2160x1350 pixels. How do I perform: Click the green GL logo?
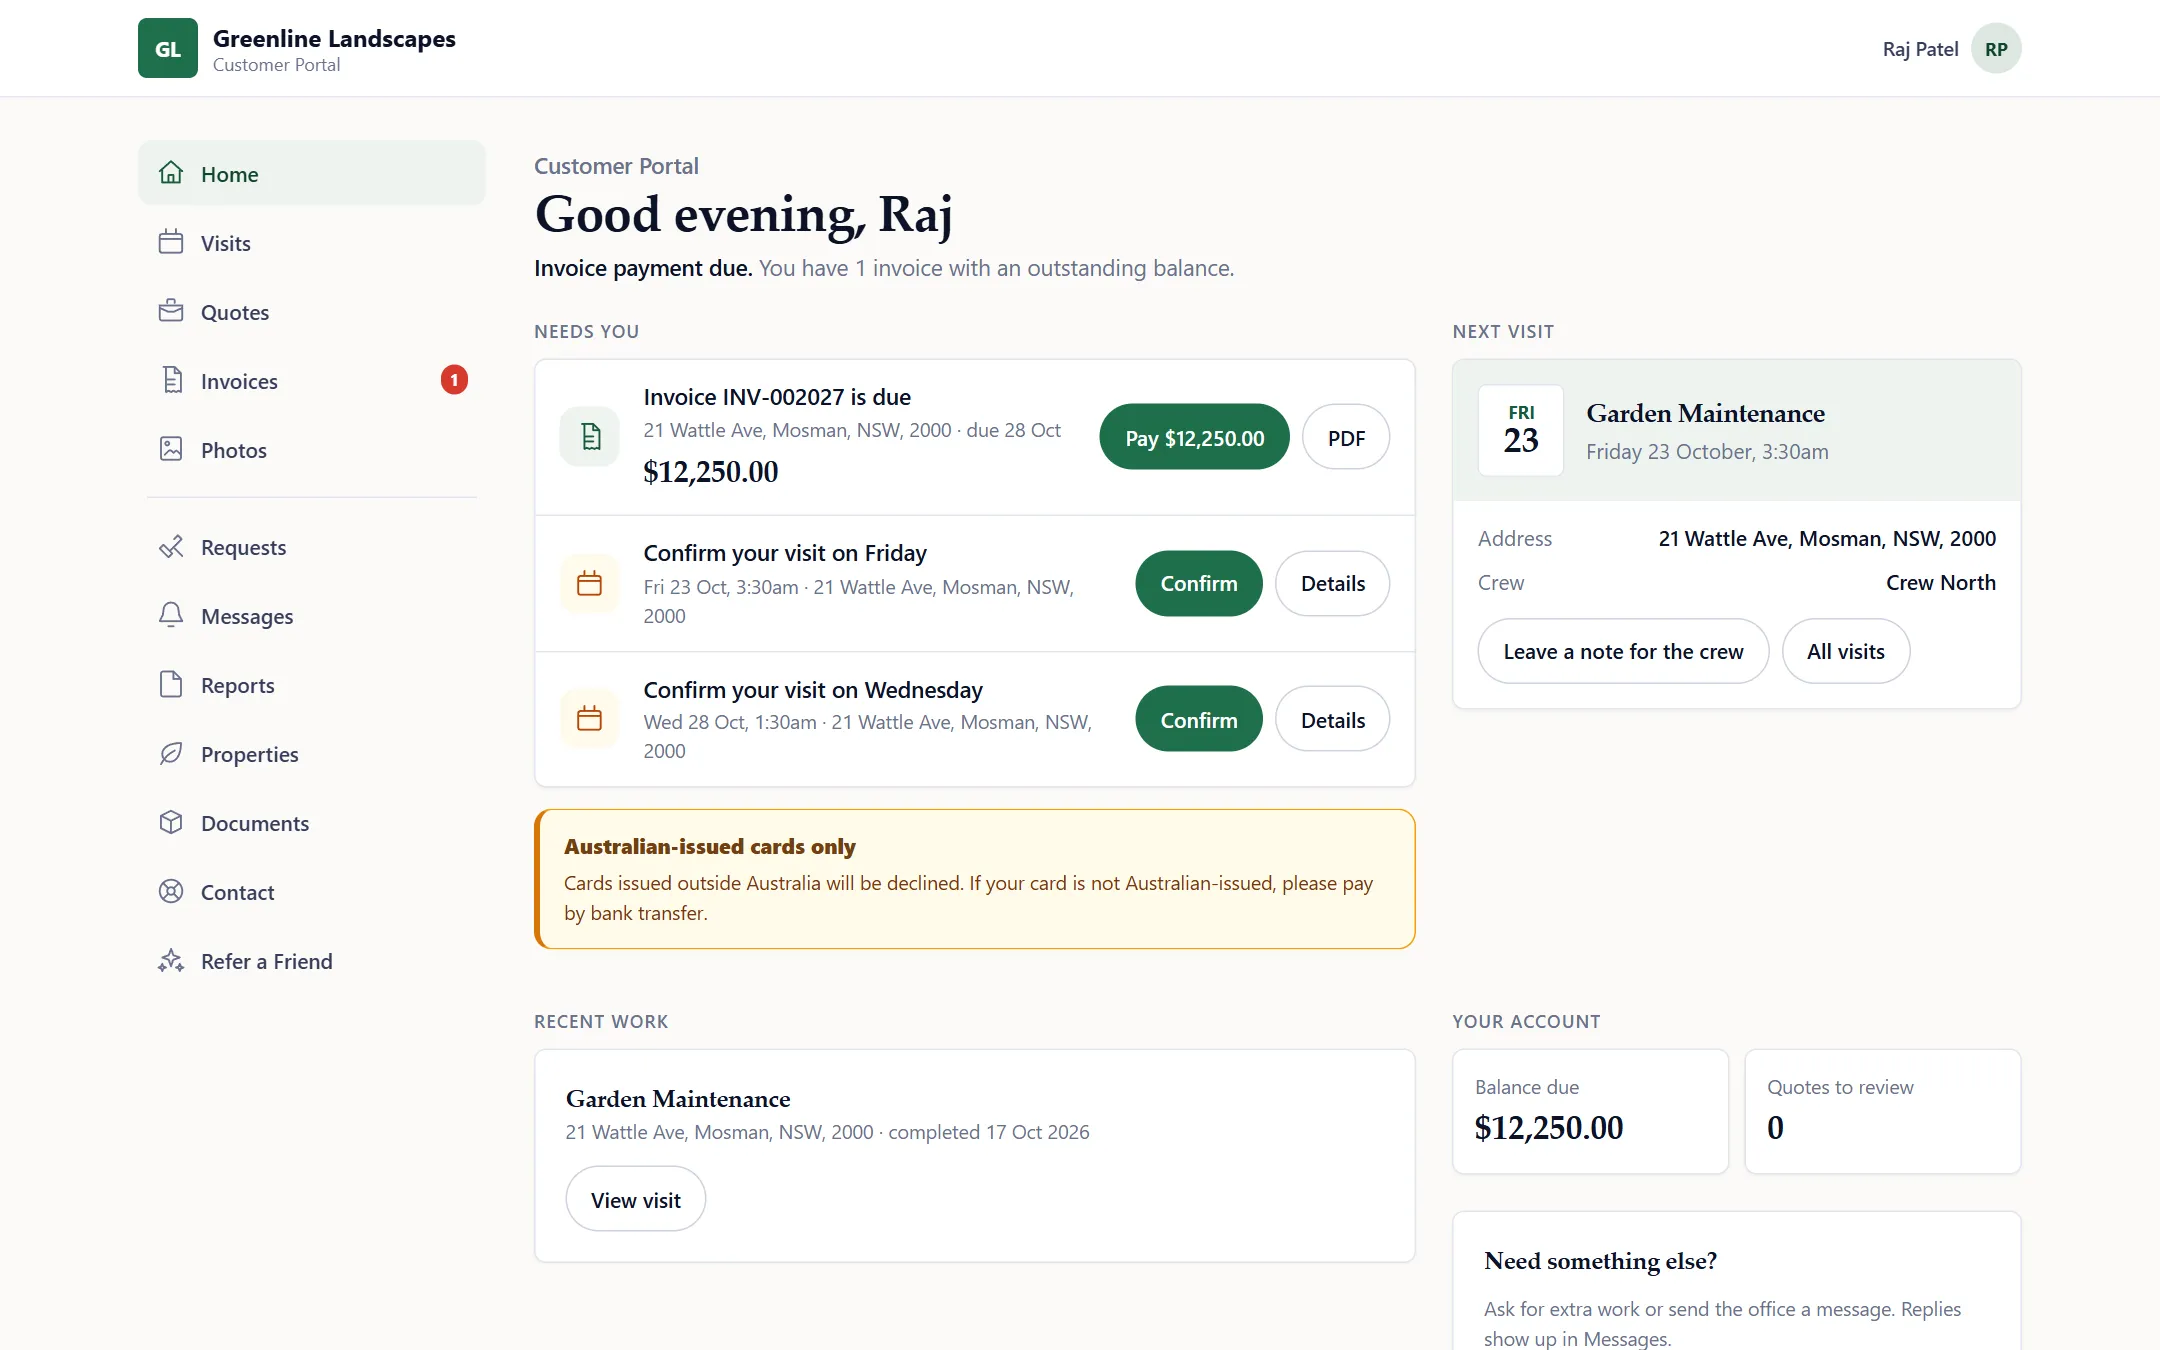click(x=168, y=48)
